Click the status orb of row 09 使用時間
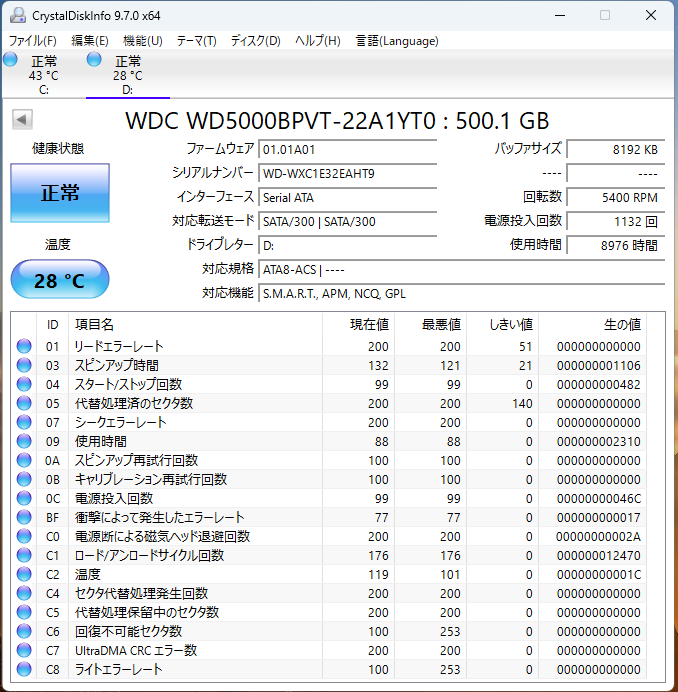Screen dimensions: 678x692 coord(24,441)
